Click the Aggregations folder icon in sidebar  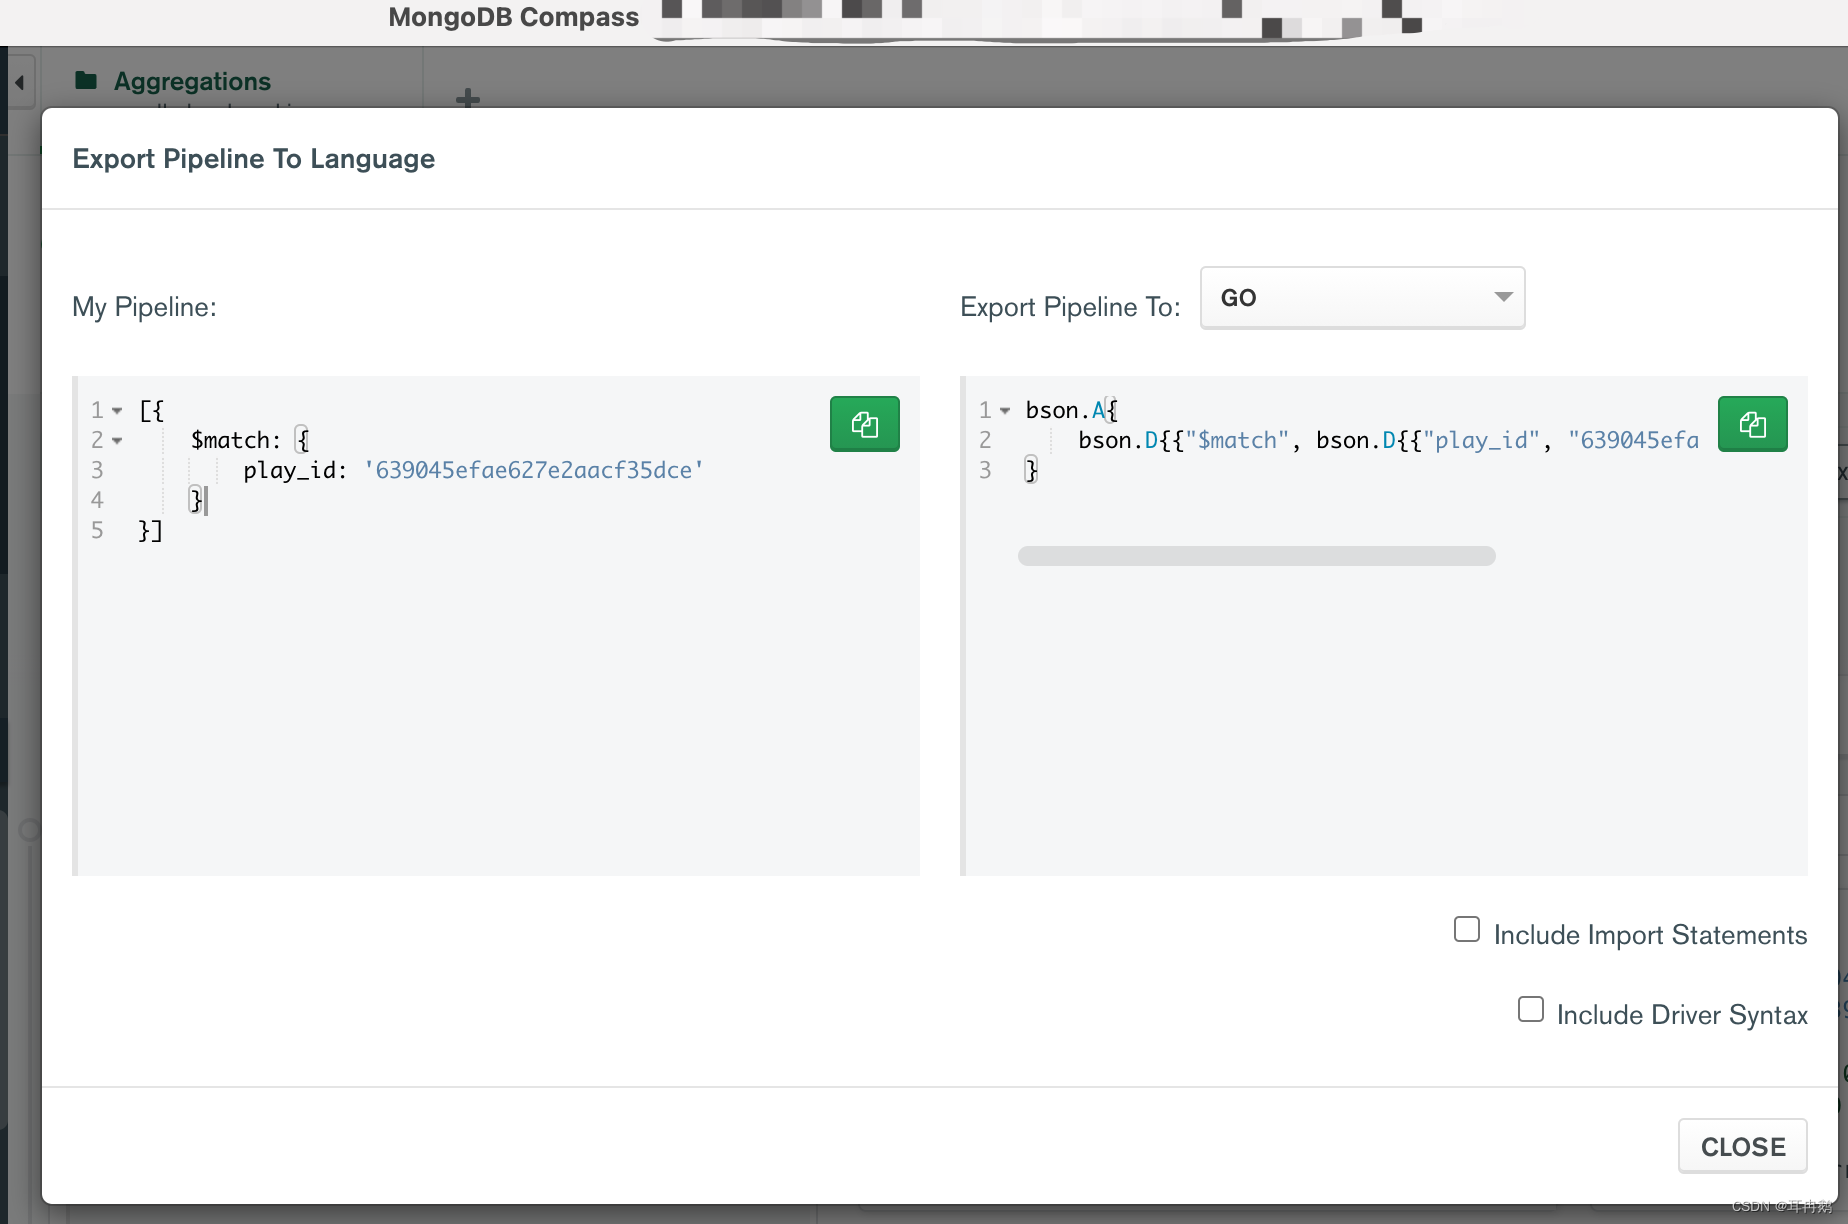pyautogui.click(x=86, y=80)
